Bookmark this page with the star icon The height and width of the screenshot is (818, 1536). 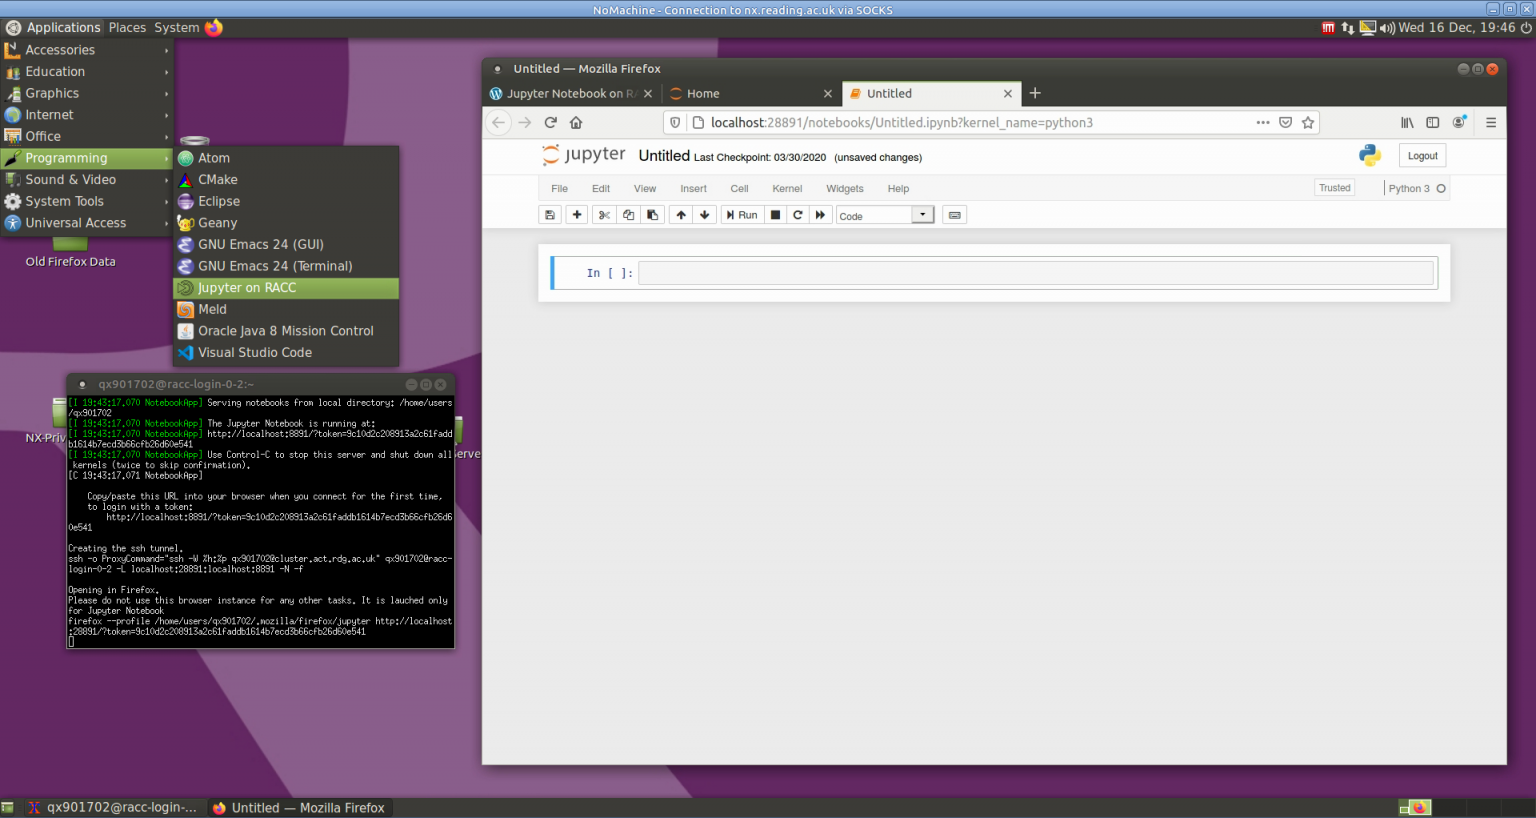tap(1308, 122)
